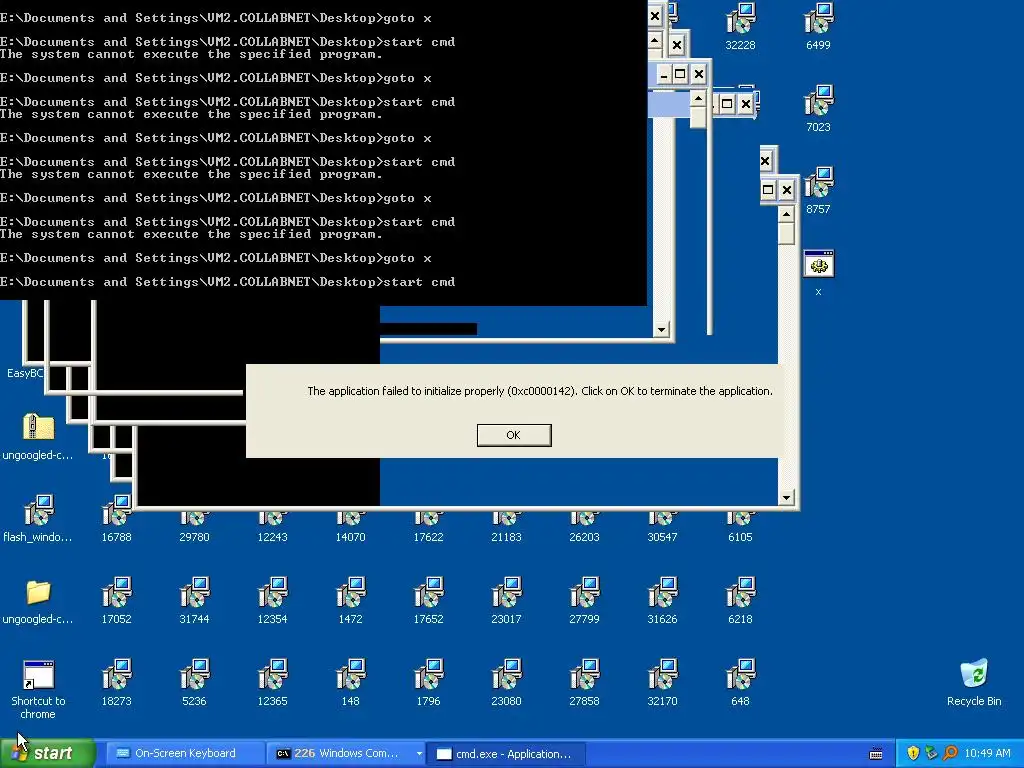The height and width of the screenshot is (768, 1024).
Task: Select the desktop icon labeled 31744
Action: click(x=195, y=600)
